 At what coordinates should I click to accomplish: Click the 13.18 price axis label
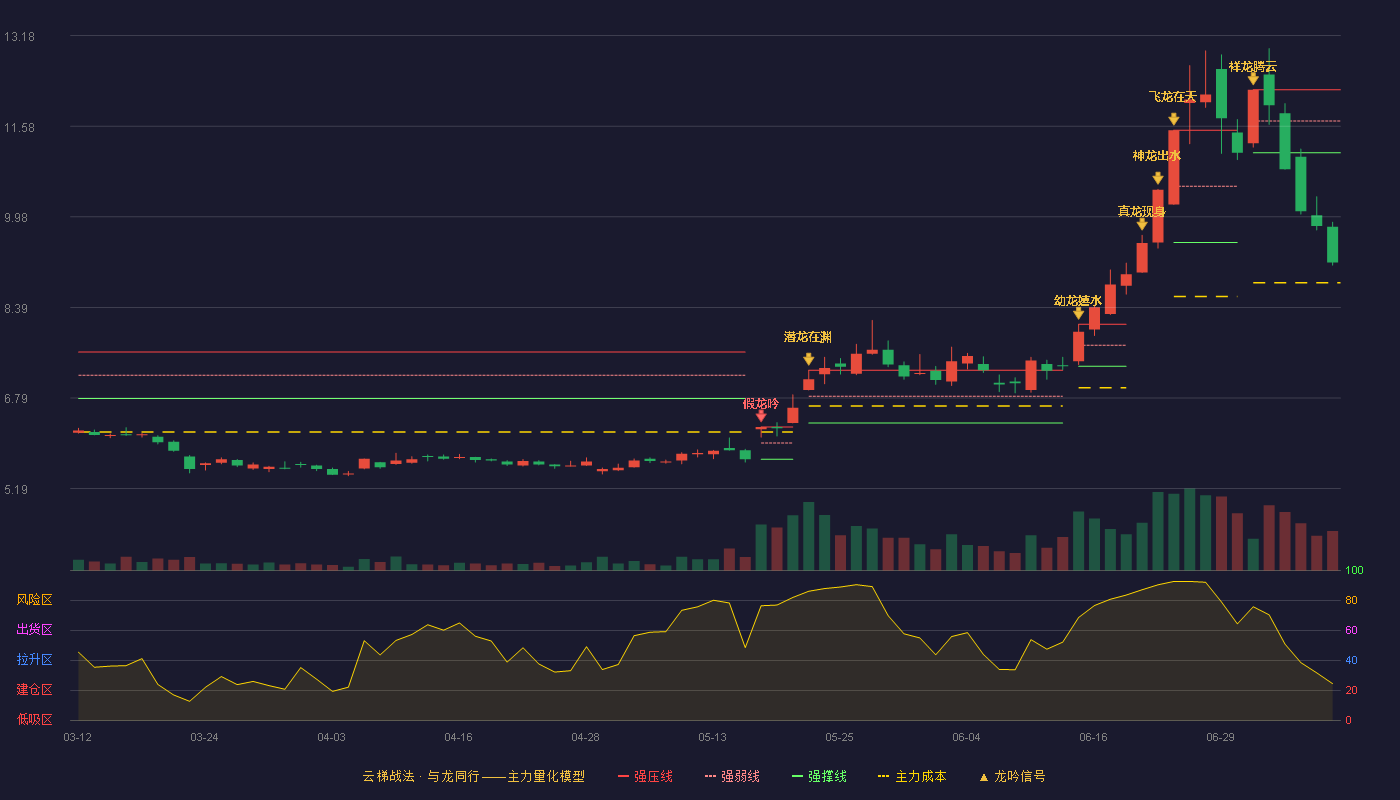point(20,37)
